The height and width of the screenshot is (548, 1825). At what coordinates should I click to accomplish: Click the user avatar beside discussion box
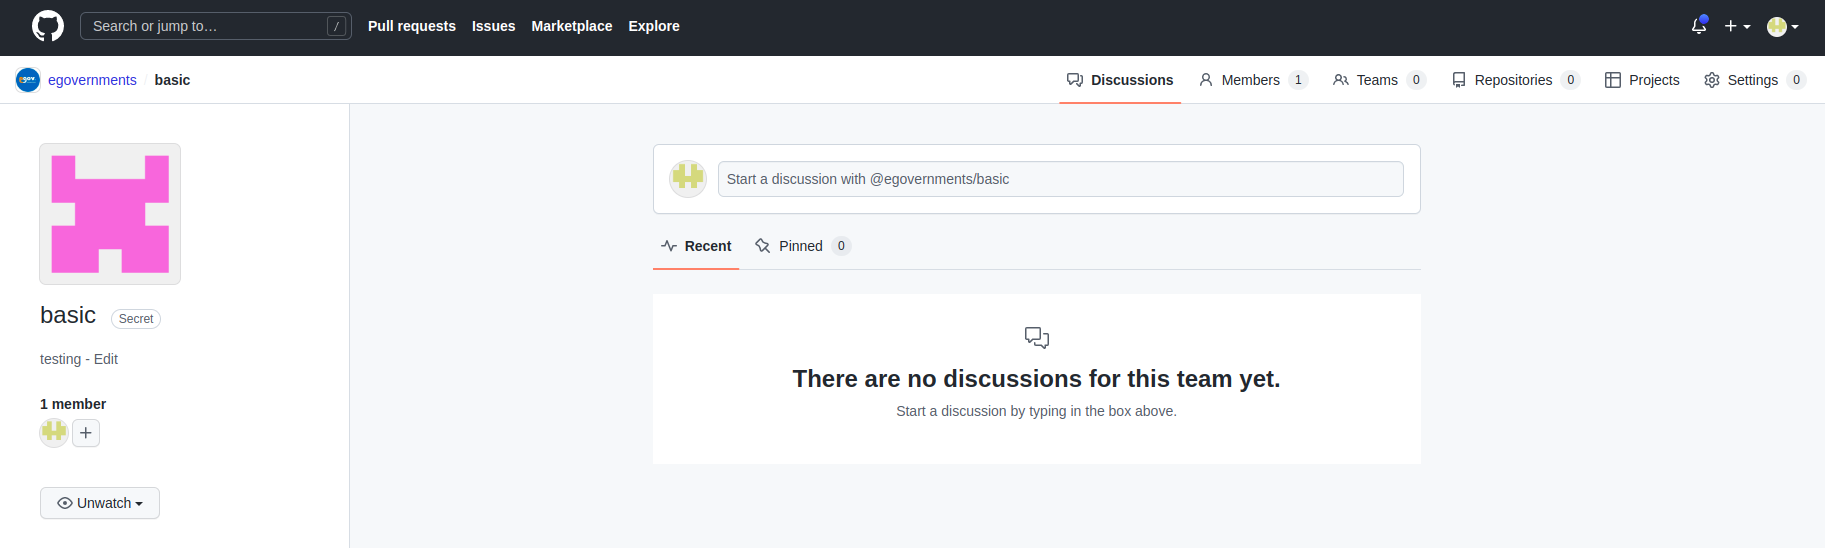(x=688, y=179)
